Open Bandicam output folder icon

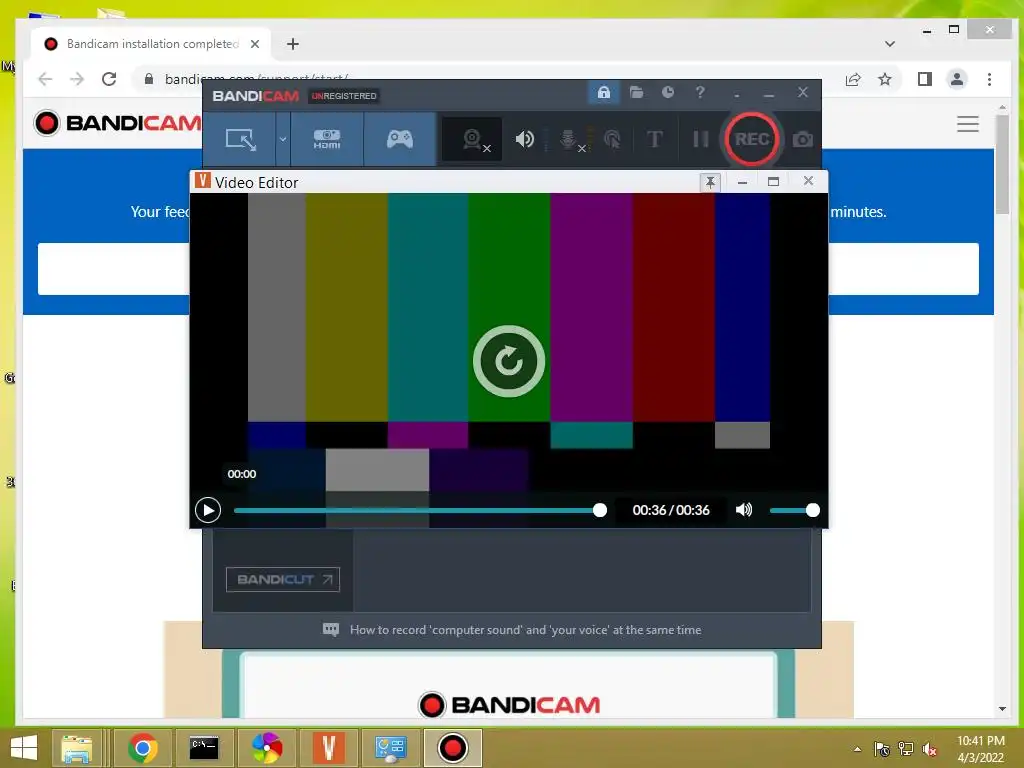tap(636, 92)
